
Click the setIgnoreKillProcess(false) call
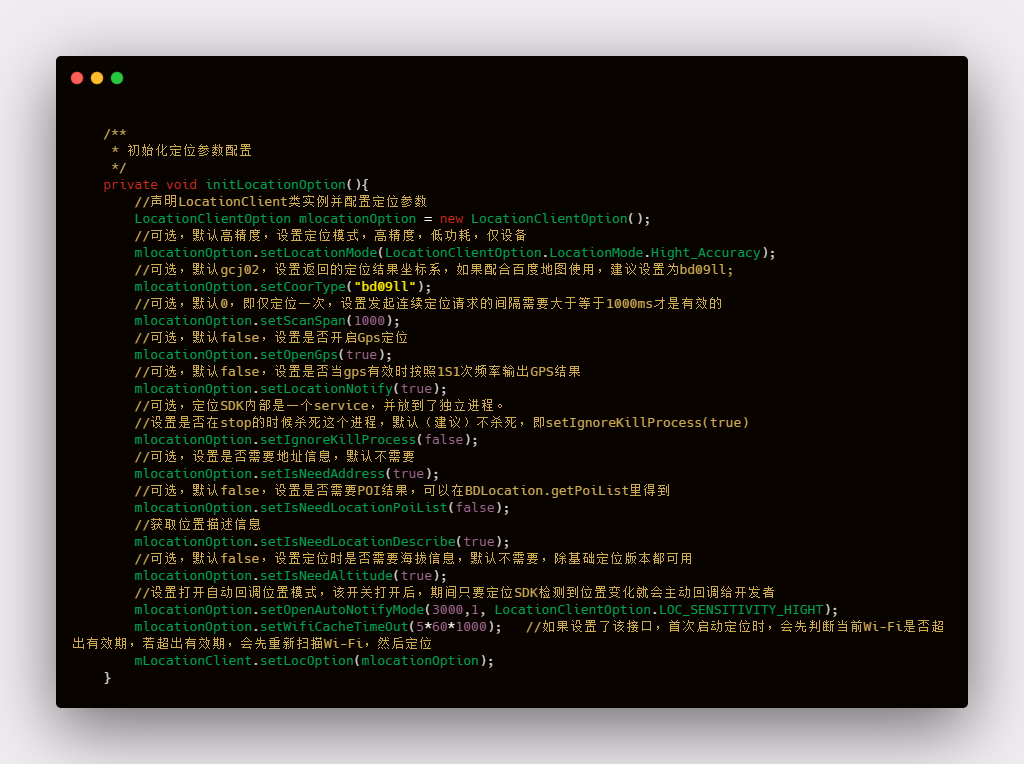pyautogui.click(x=369, y=439)
